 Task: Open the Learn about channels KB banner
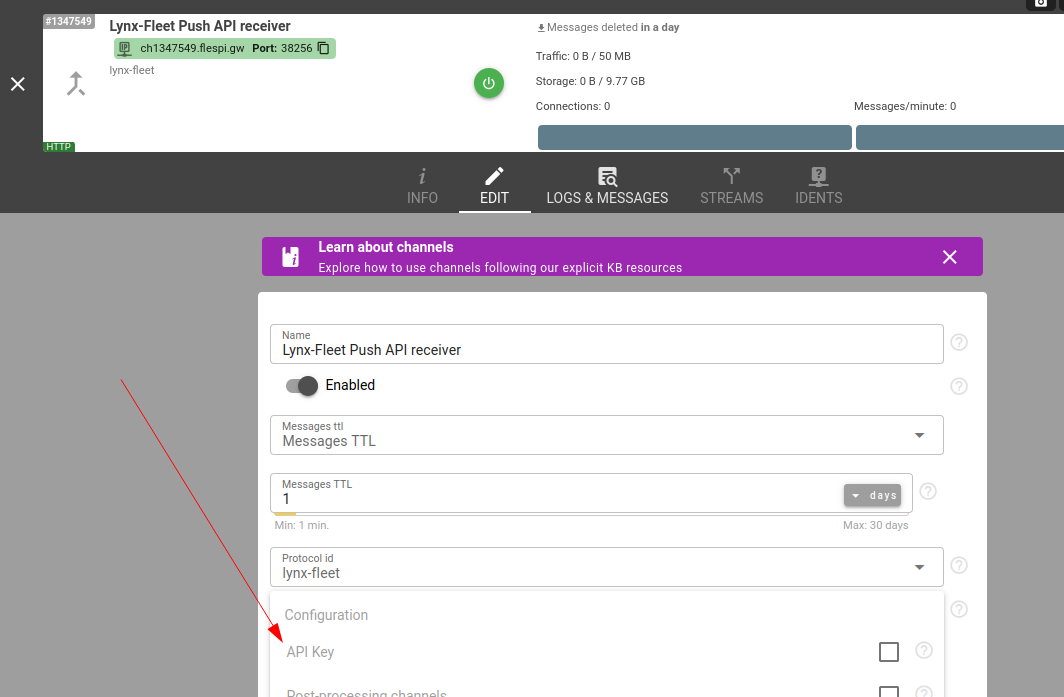(x=500, y=257)
